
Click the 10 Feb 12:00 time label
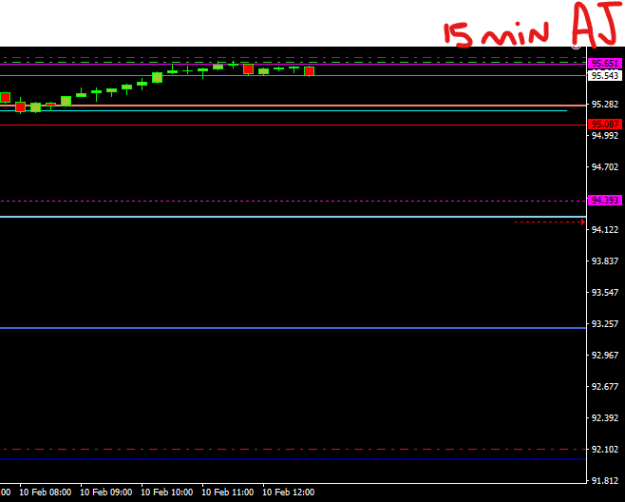pos(288,492)
